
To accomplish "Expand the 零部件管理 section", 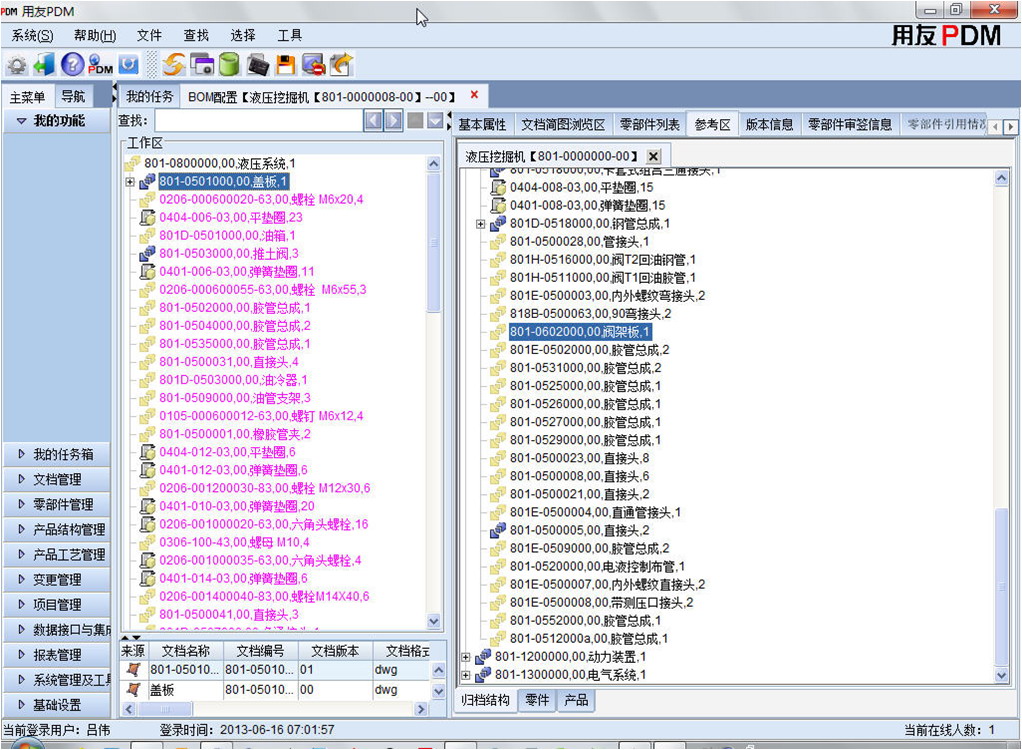I will [22, 504].
